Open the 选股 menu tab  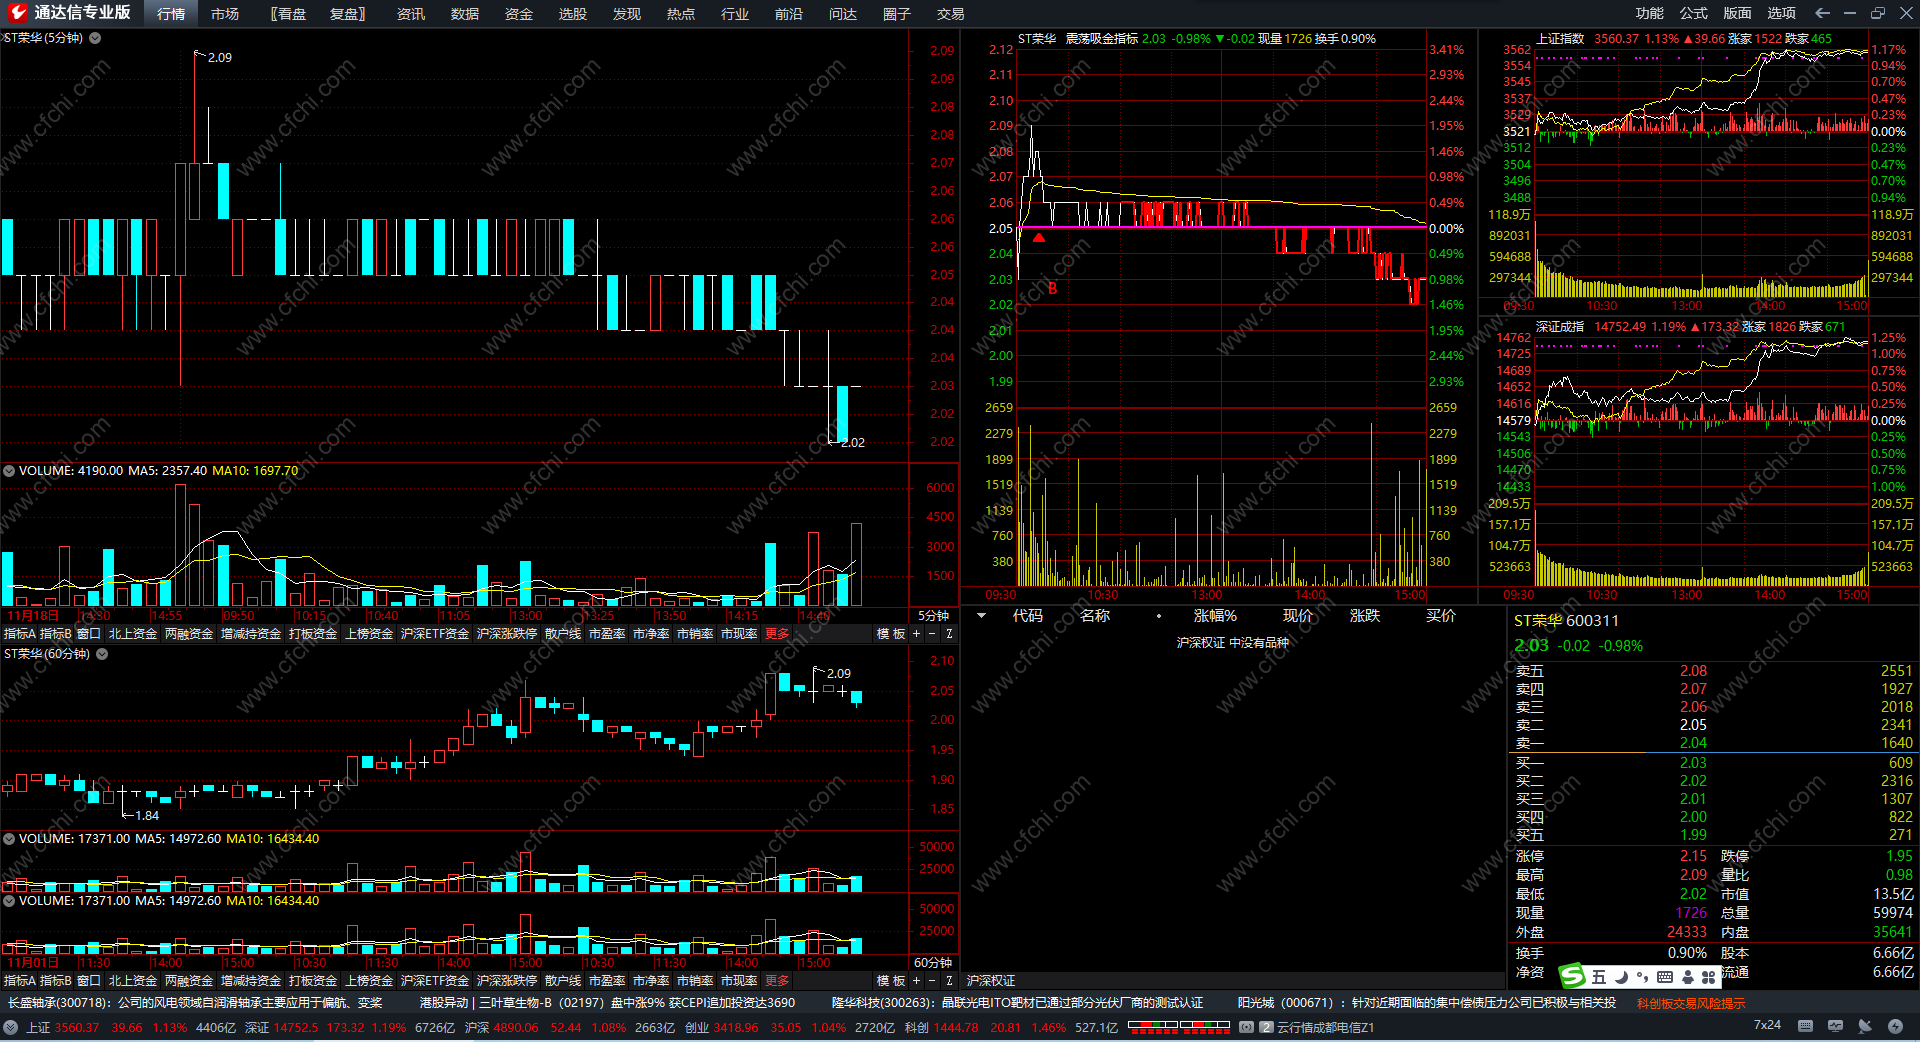point(573,14)
